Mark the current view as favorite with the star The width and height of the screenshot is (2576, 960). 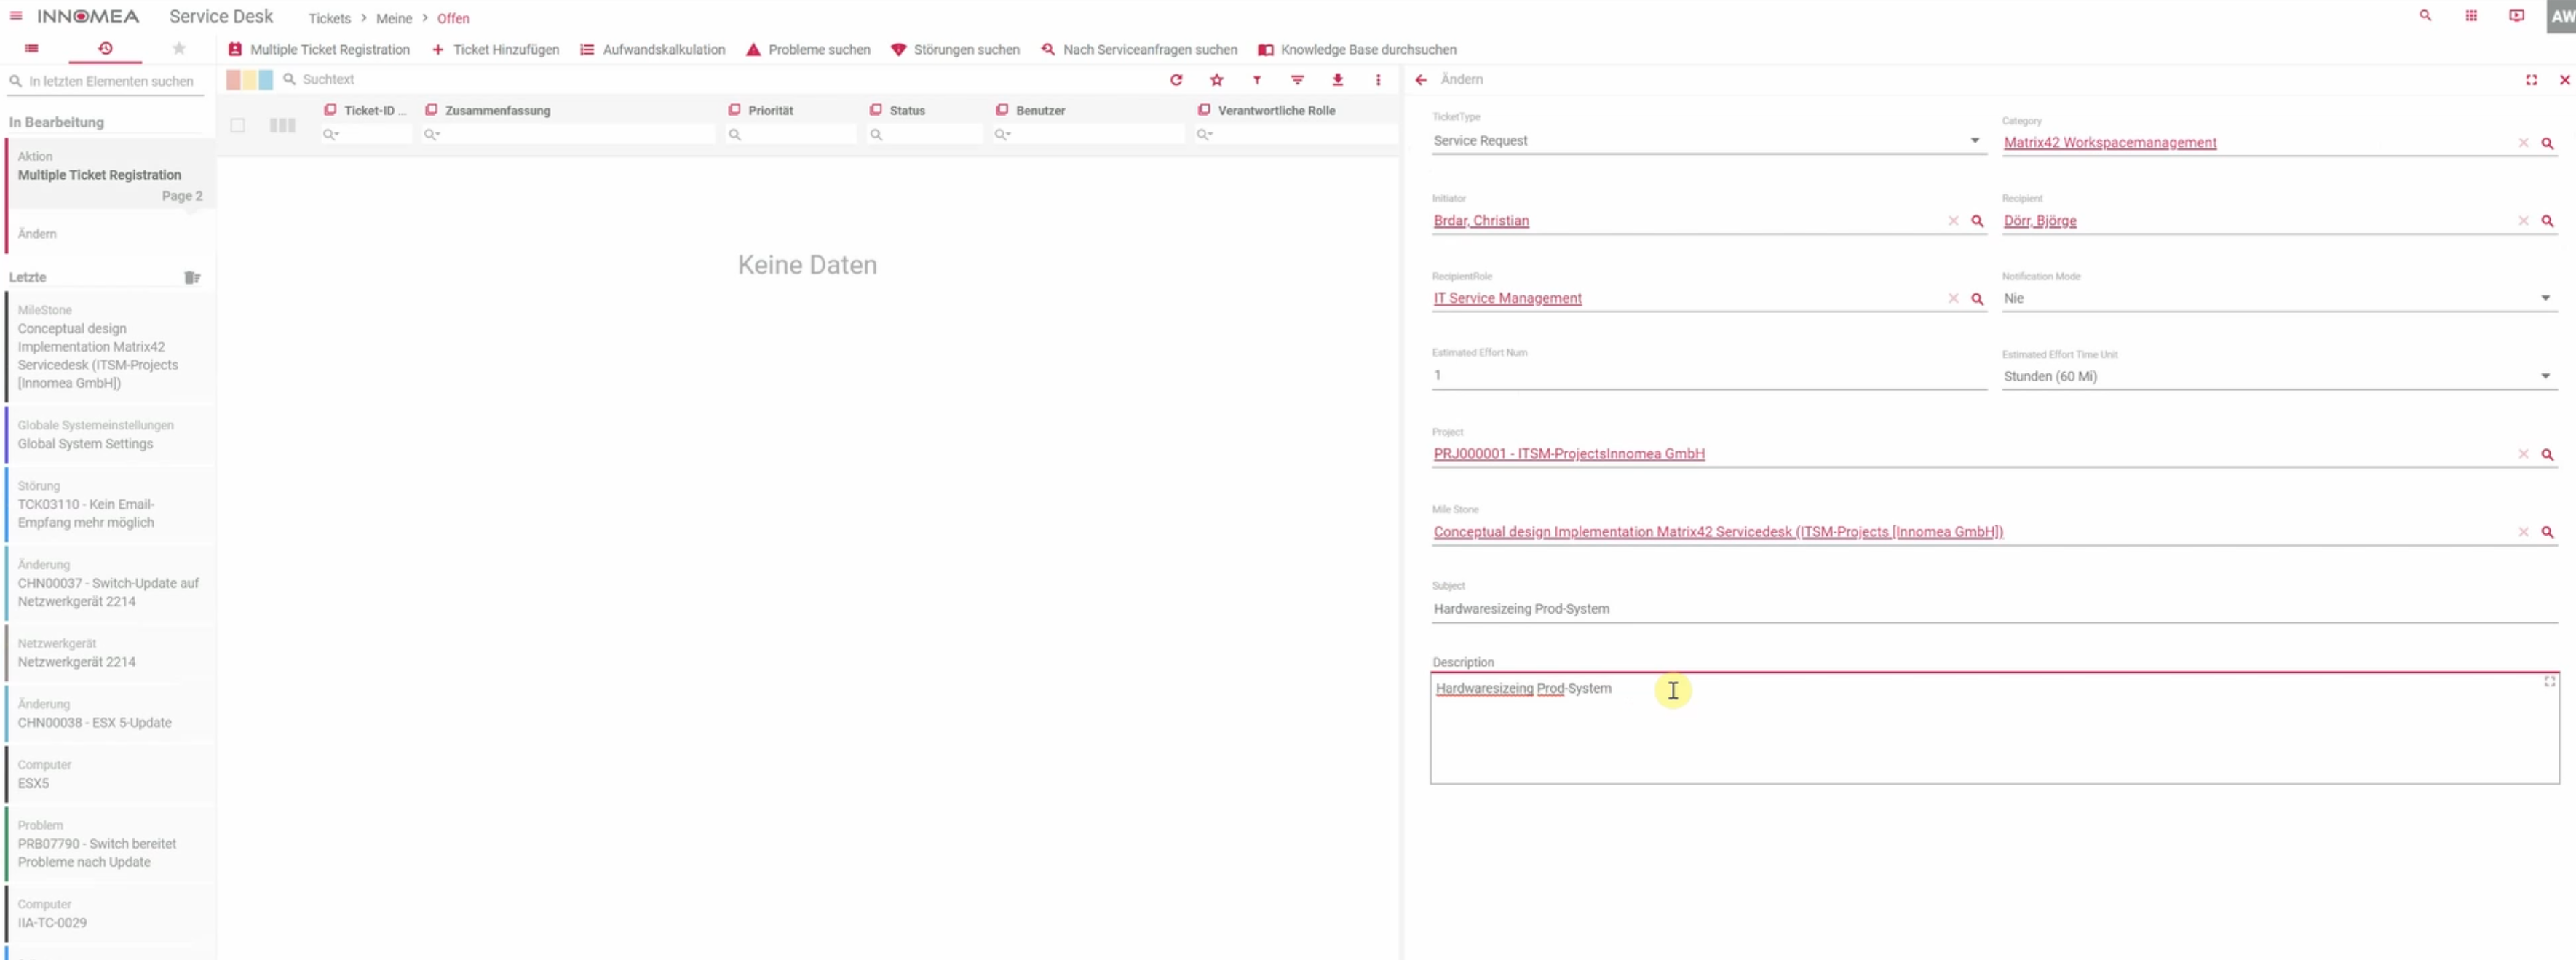[x=1217, y=80]
